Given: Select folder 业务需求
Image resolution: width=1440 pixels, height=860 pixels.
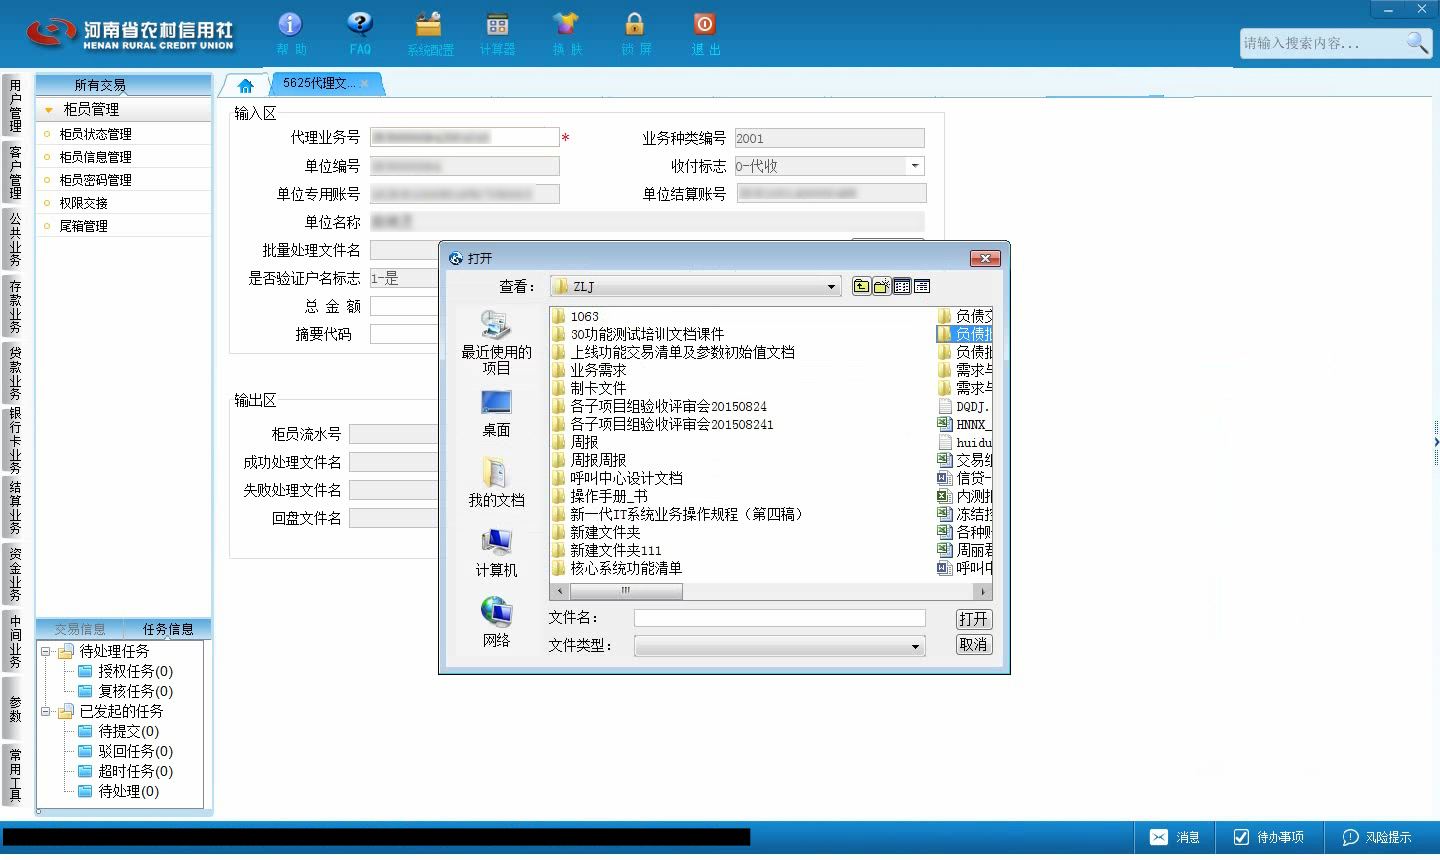Looking at the screenshot, I should 589,370.
